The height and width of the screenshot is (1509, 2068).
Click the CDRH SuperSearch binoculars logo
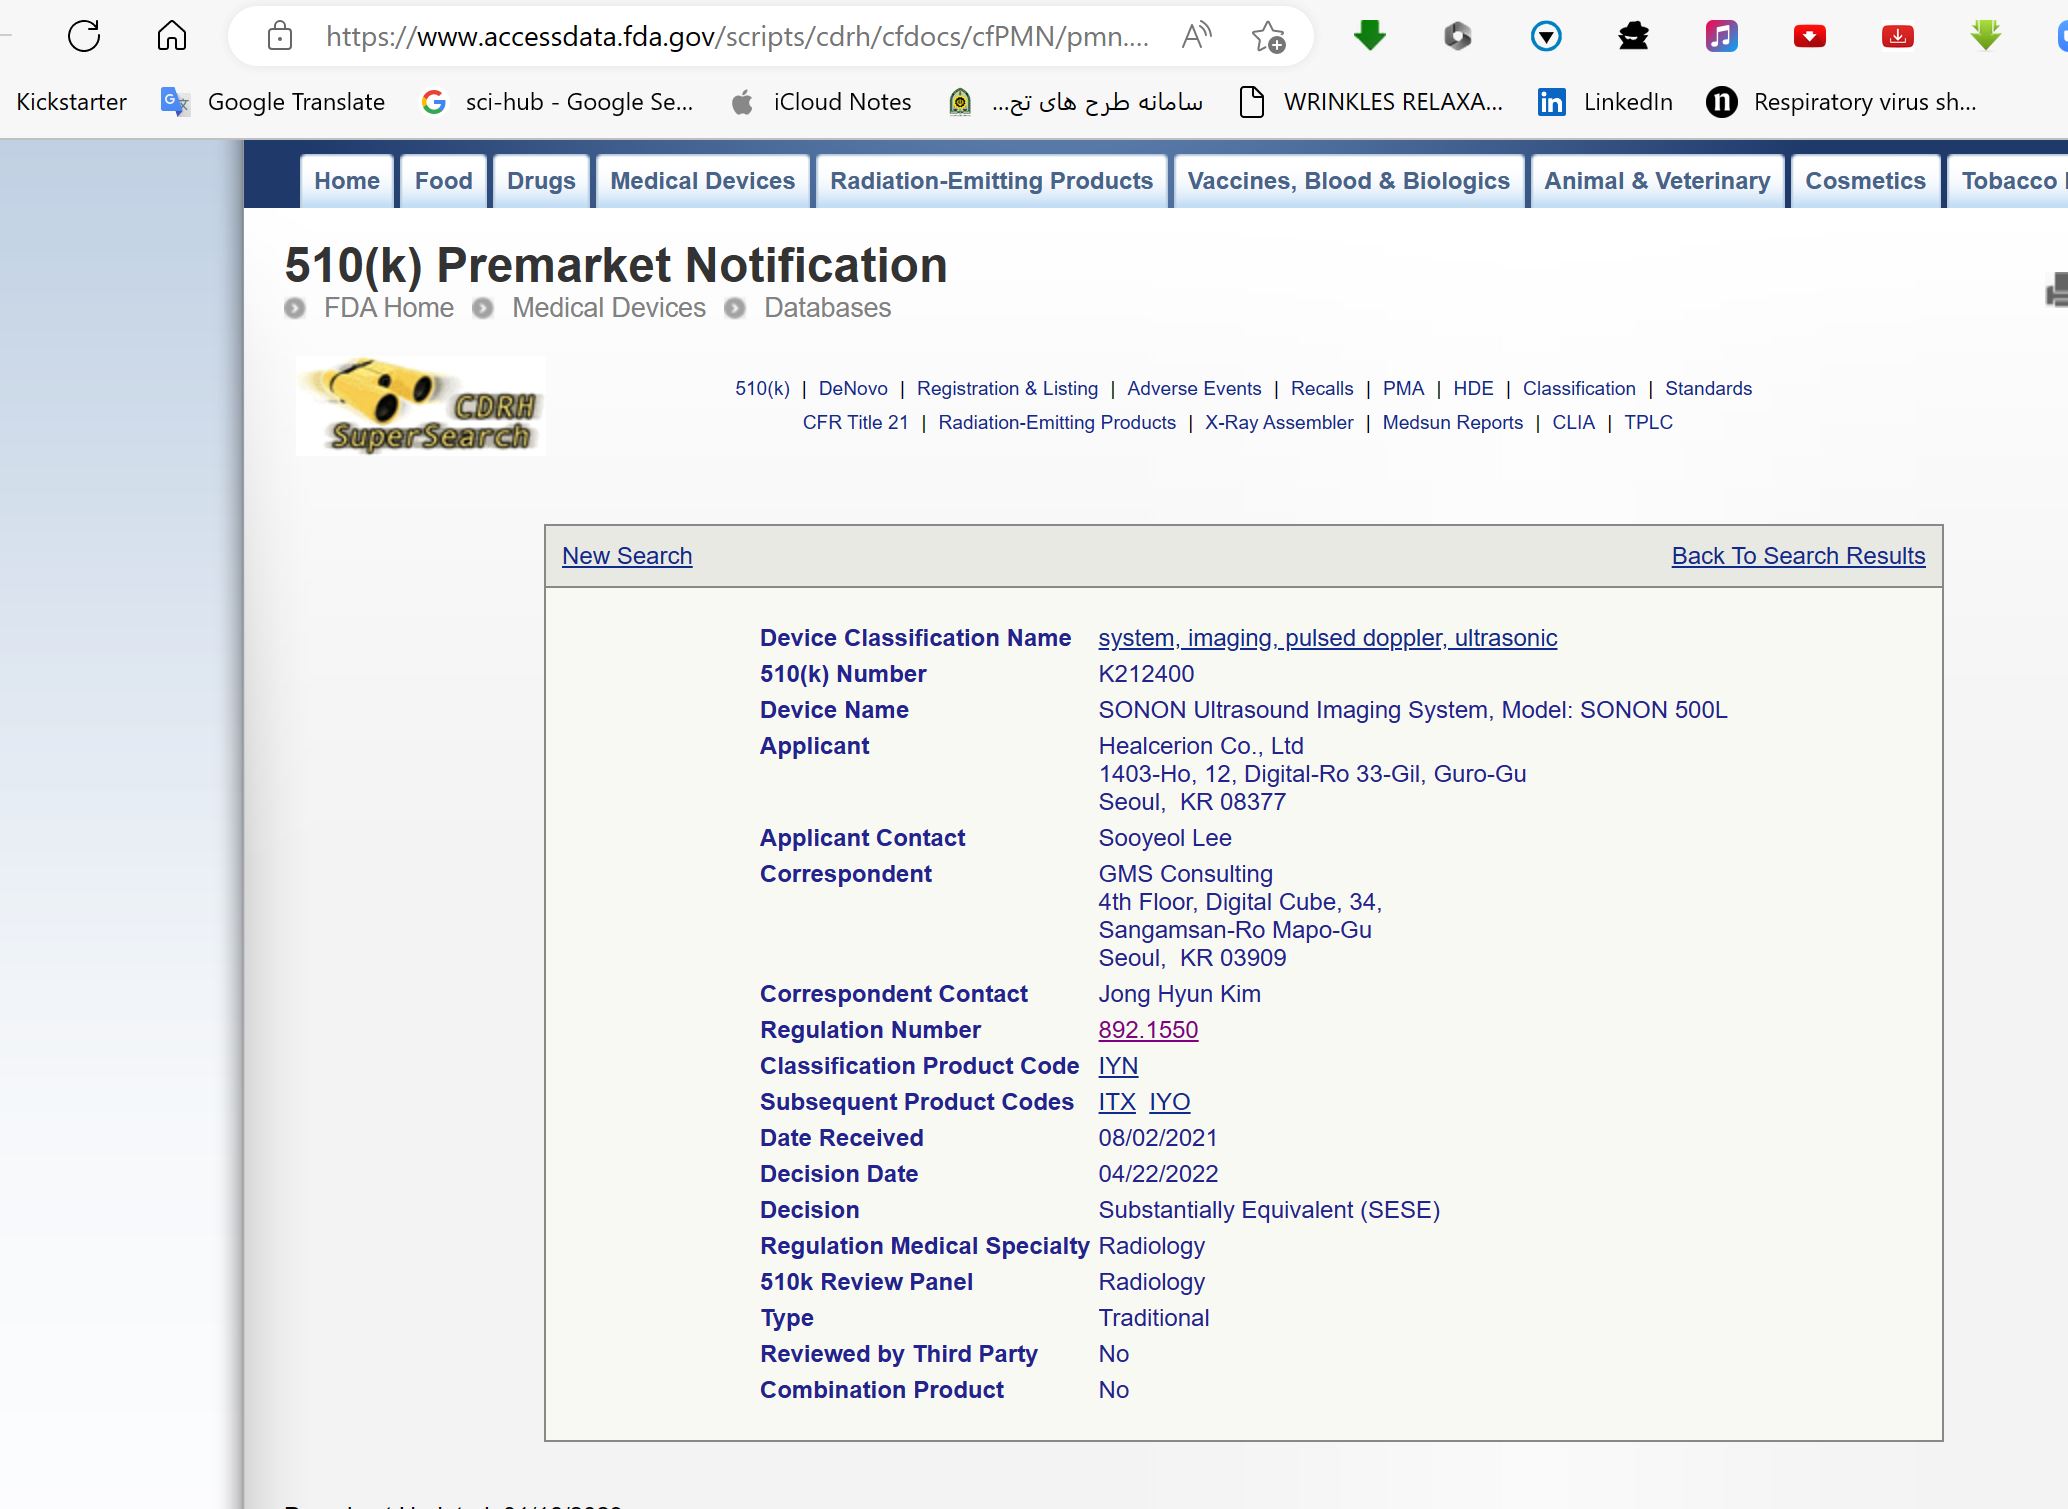tap(421, 406)
